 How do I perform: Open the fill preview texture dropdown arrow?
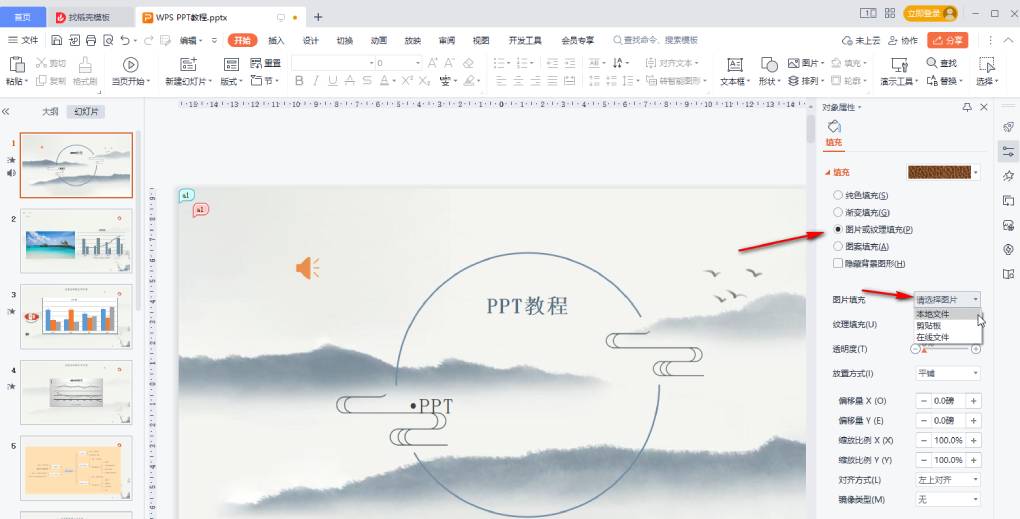(976, 172)
